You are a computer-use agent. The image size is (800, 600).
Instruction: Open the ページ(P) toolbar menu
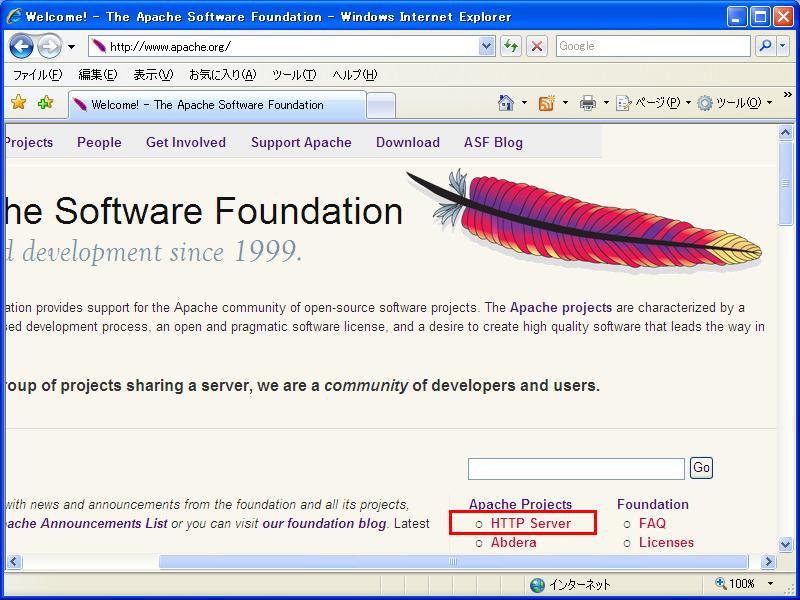(x=654, y=103)
